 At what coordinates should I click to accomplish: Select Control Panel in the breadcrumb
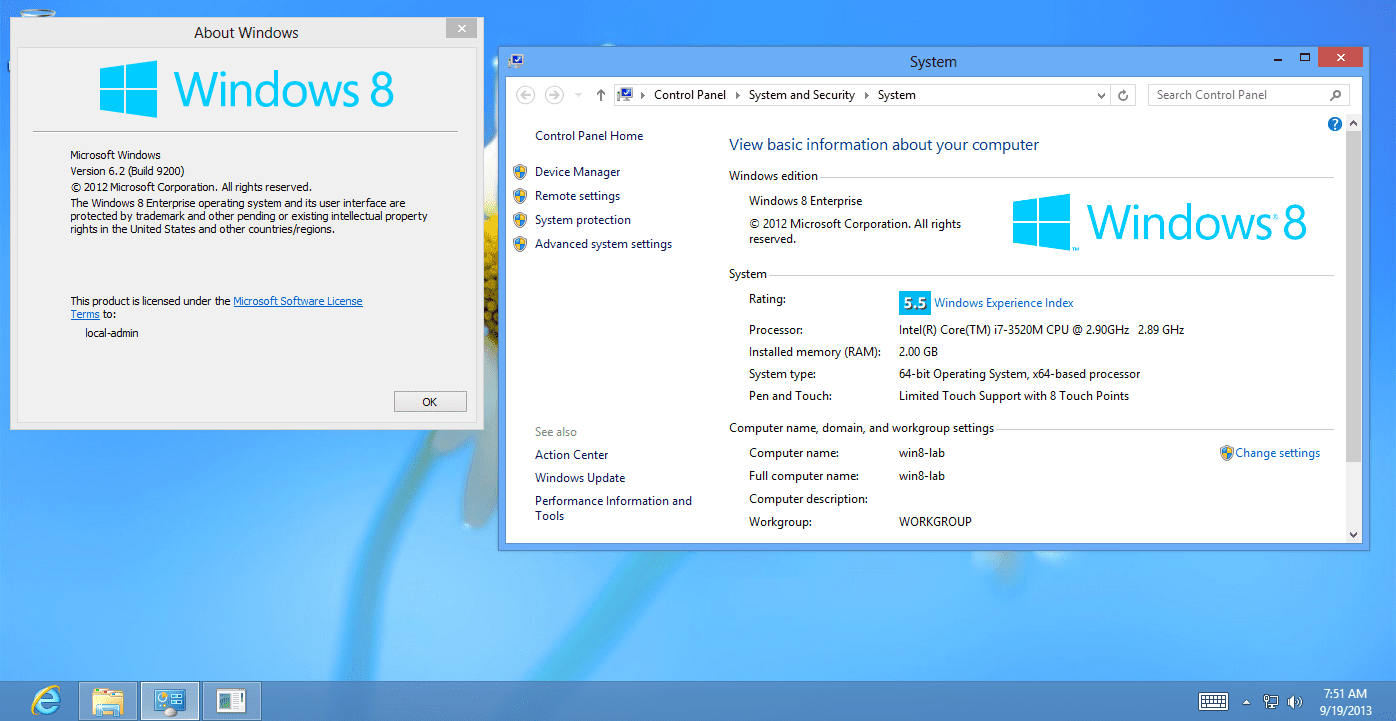pos(690,95)
